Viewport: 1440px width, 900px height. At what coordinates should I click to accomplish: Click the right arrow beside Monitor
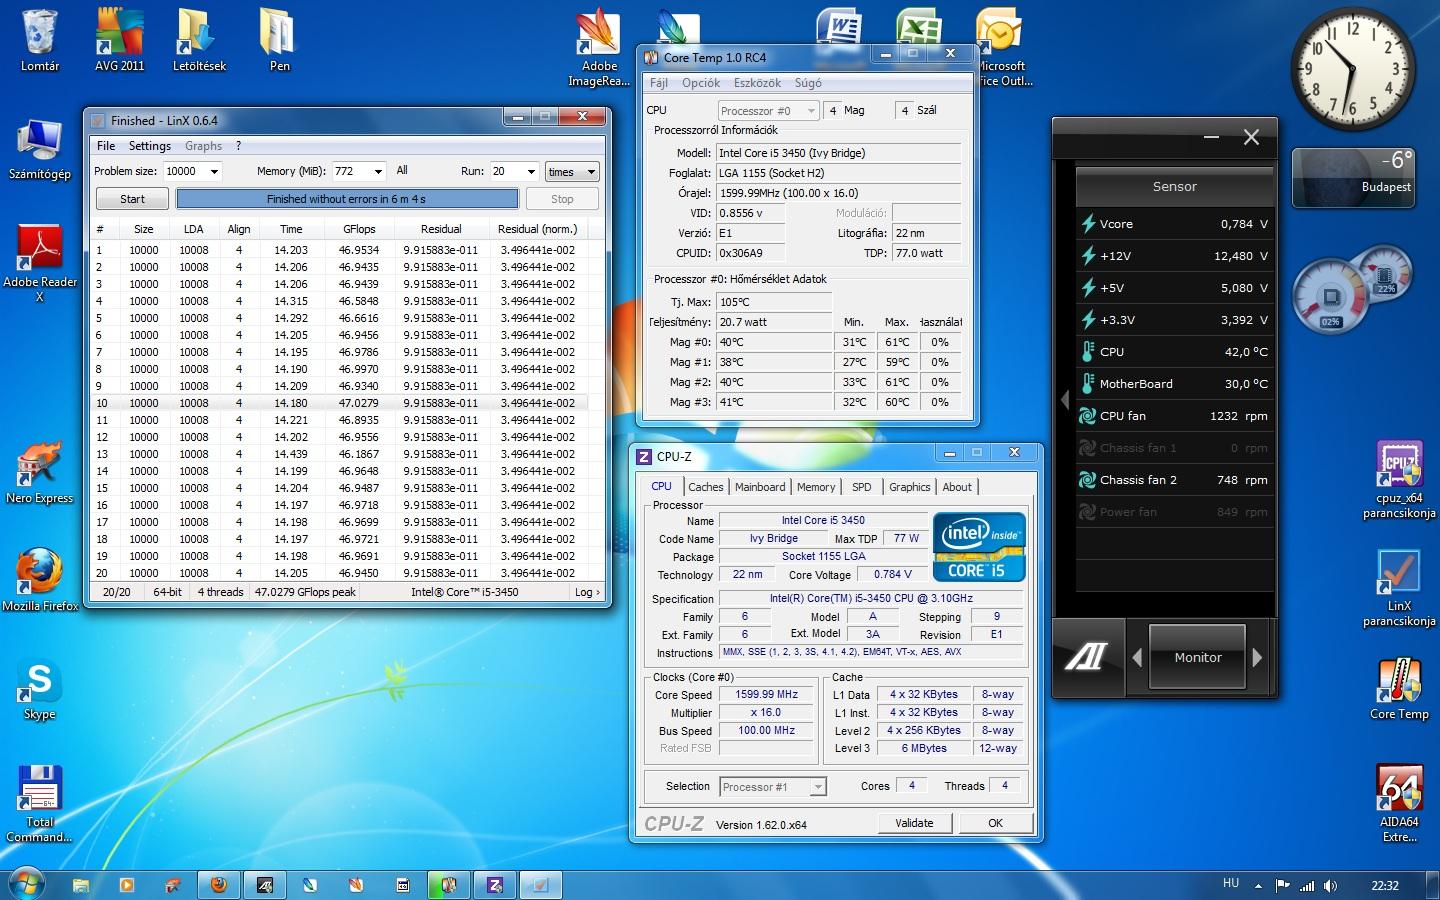pos(1258,657)
